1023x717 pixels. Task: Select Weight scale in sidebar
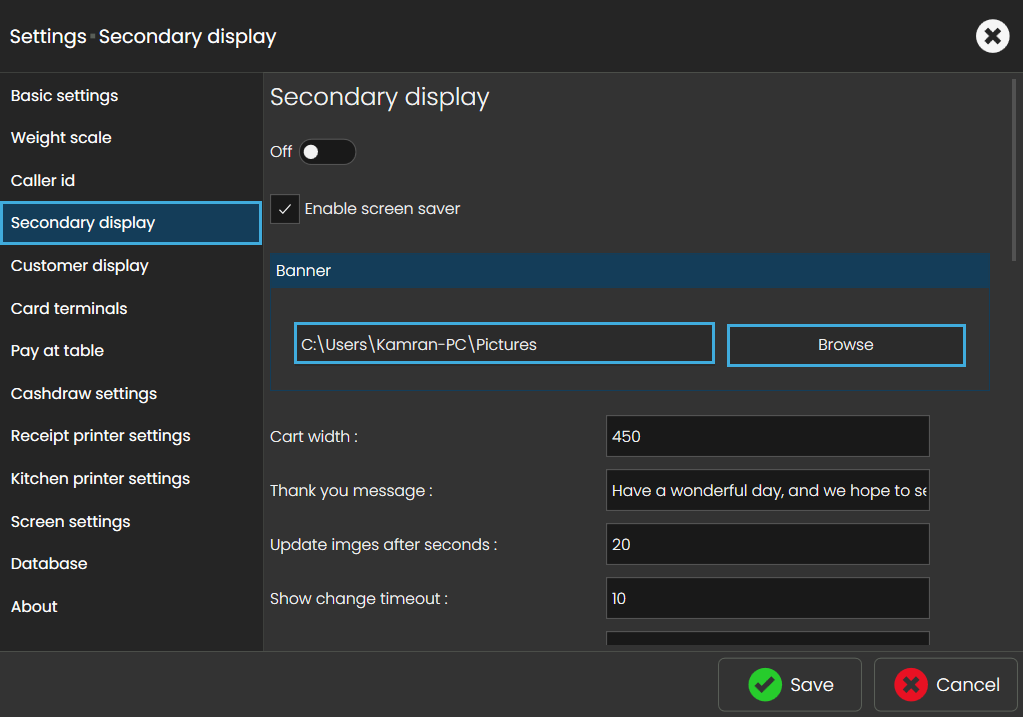click(61, 138)
